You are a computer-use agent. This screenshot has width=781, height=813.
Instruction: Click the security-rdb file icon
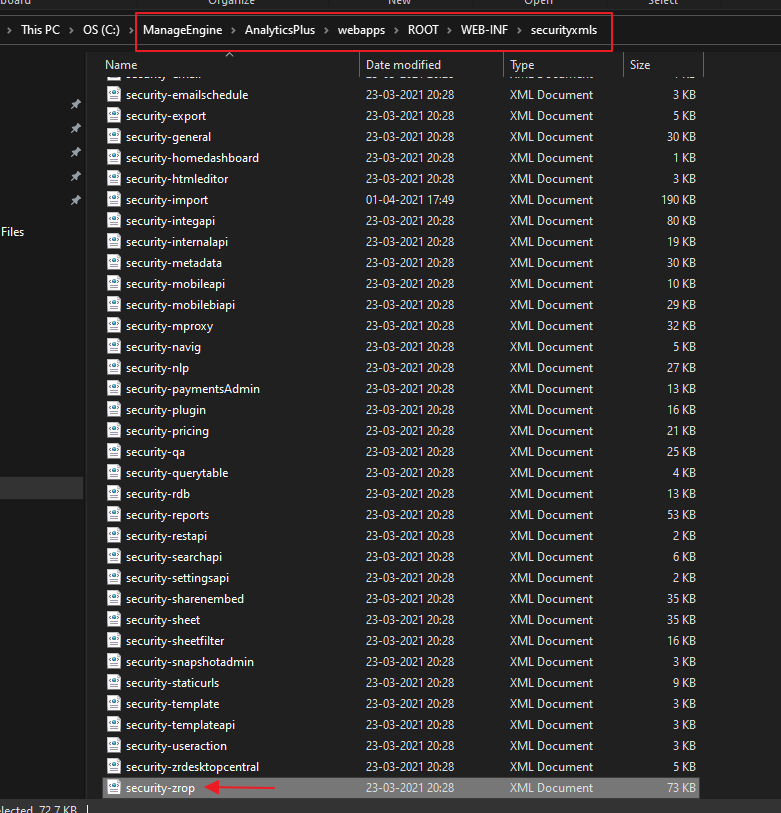pyautogui.click(x=114, y=493)
